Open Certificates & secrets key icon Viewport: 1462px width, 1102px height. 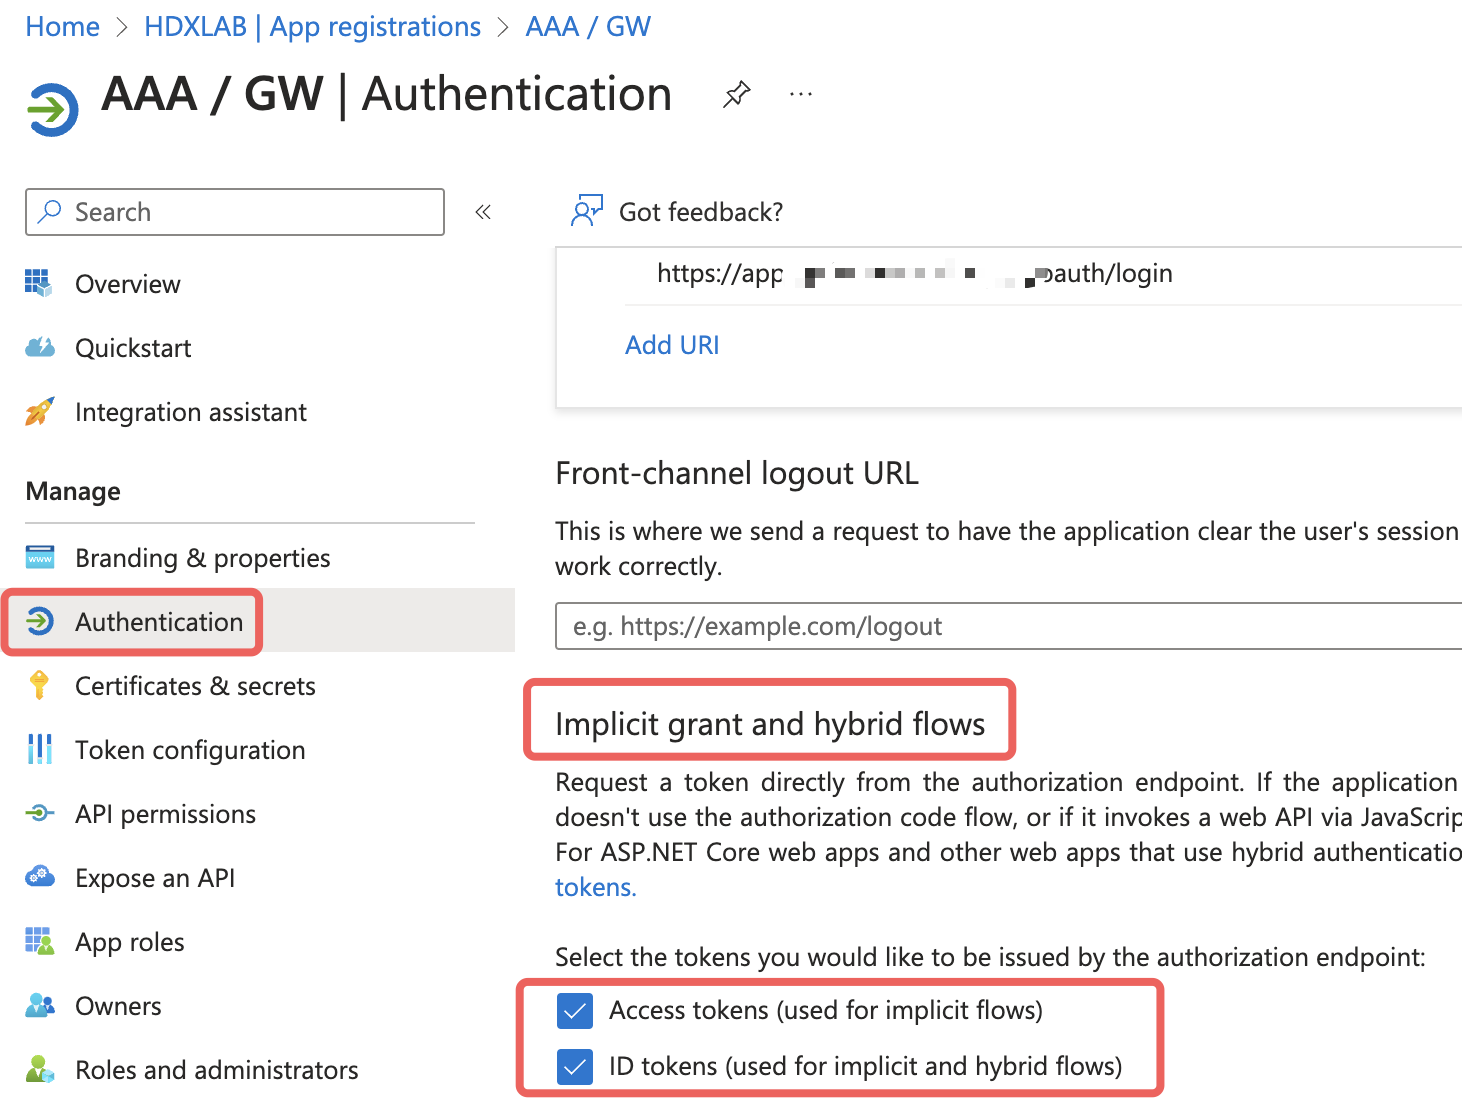tap(40, 686)
